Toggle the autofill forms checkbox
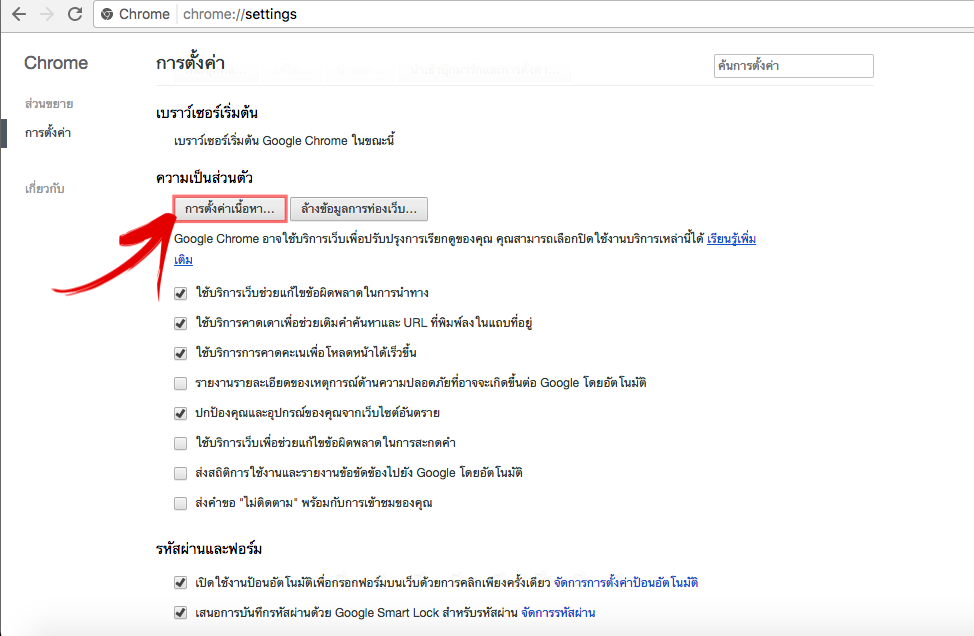Image resolution: width=974 pixels, height=636 pixels. tap(180, 583)
